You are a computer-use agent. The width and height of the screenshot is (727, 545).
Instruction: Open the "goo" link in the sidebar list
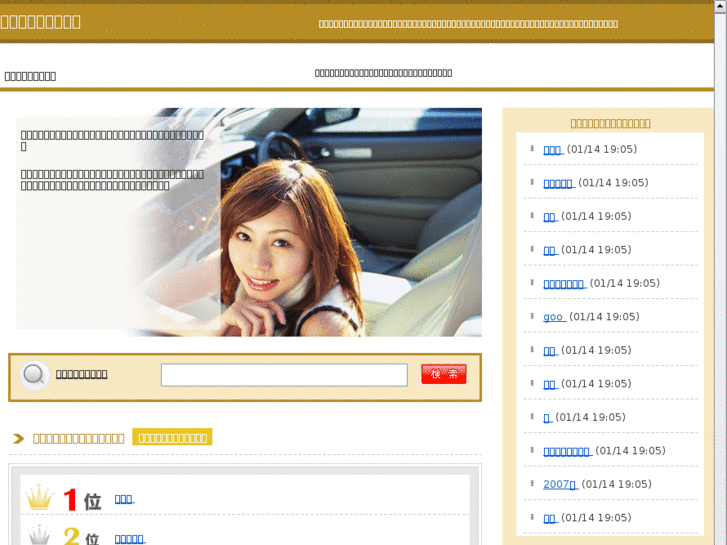tap(554, 317)
